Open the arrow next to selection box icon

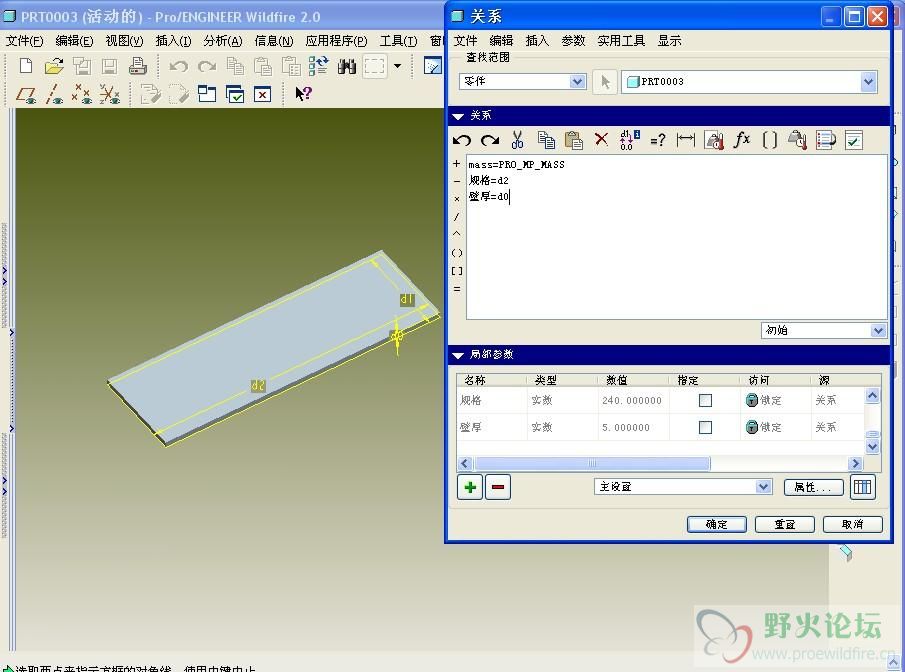tap(397, 66)
